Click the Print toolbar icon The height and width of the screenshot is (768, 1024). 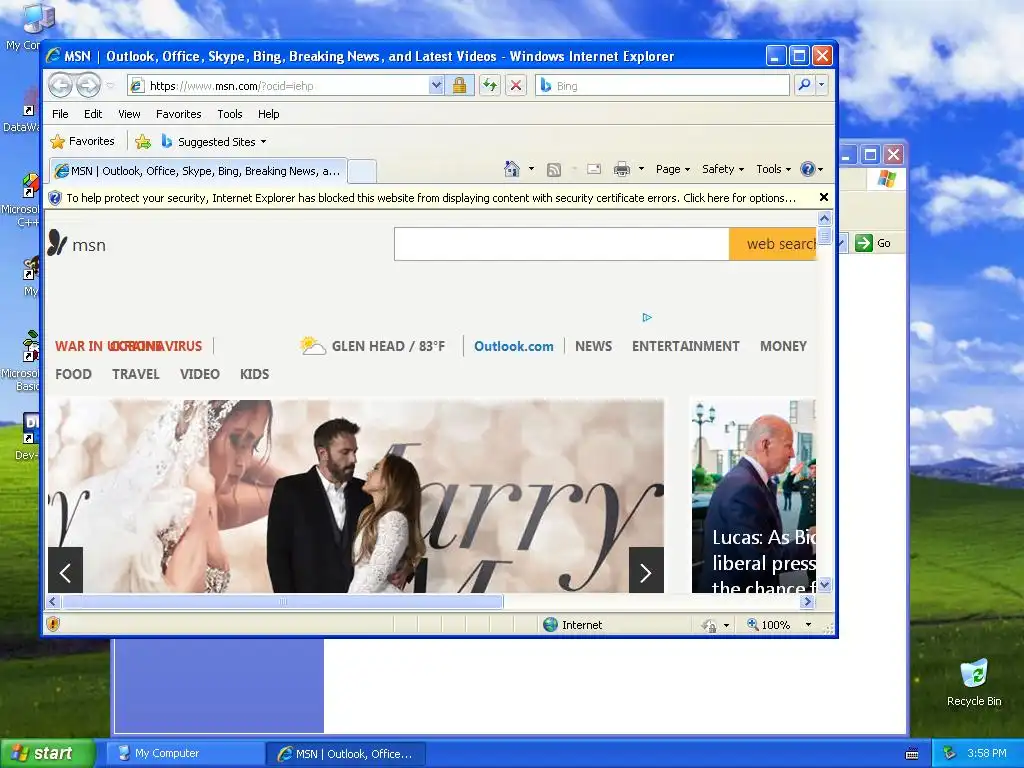622,170
